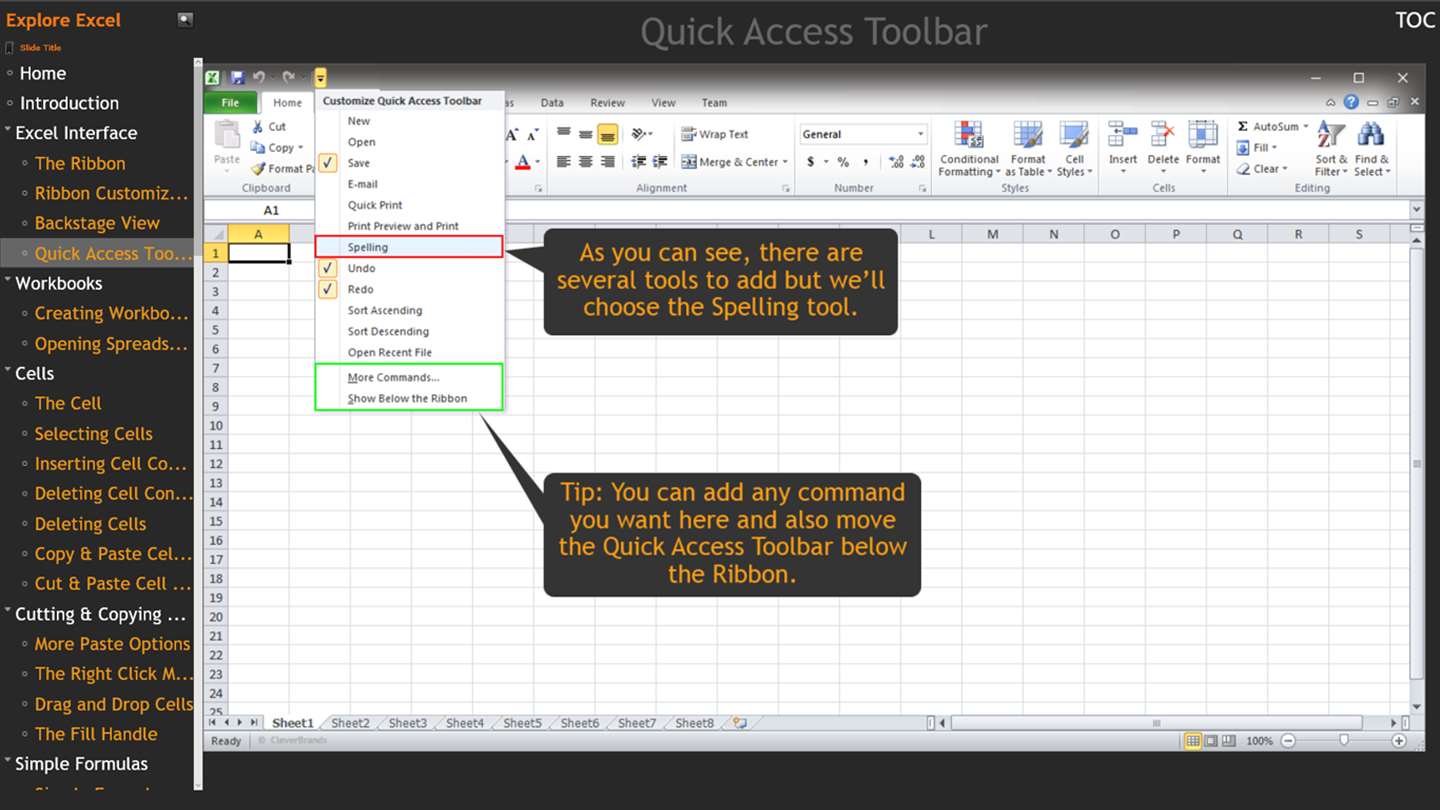Switch to Page Break Preview icon
Viewport: 1440px width, 810px height.
(x=1229, y=741)
